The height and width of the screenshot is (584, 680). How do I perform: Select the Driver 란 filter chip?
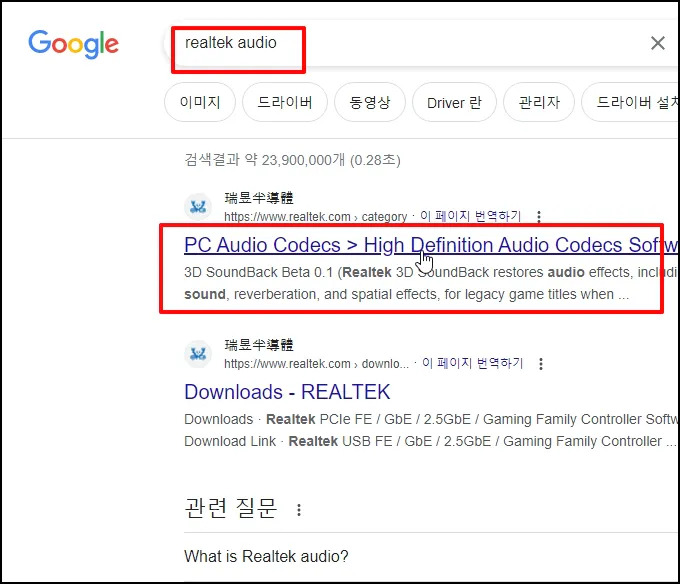[x=454, y=102]
